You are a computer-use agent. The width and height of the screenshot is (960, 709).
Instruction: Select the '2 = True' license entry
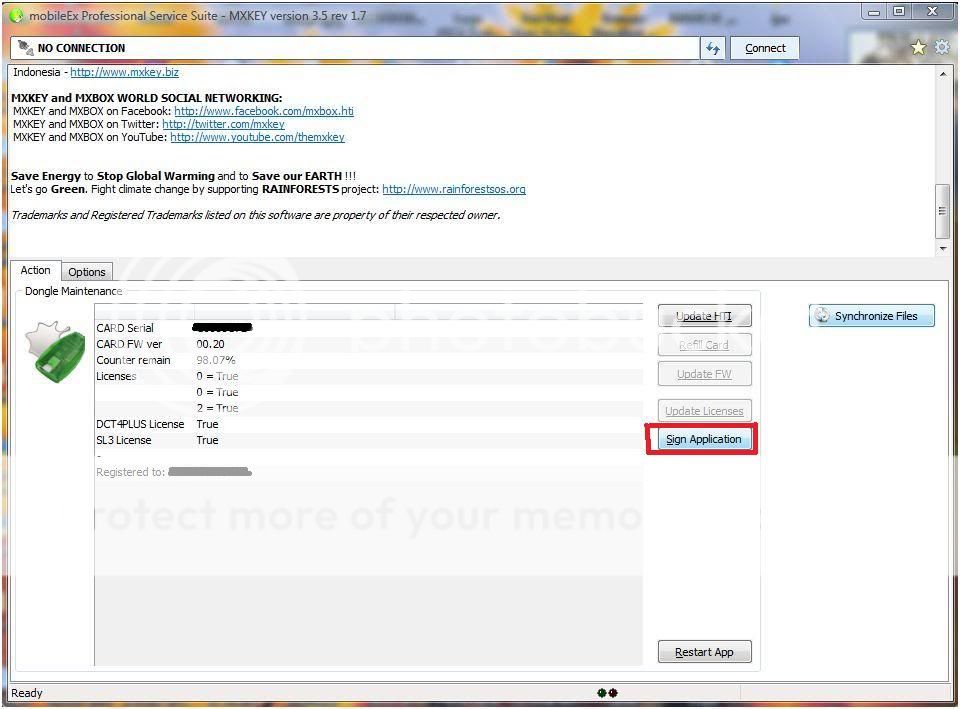(217, 408)
